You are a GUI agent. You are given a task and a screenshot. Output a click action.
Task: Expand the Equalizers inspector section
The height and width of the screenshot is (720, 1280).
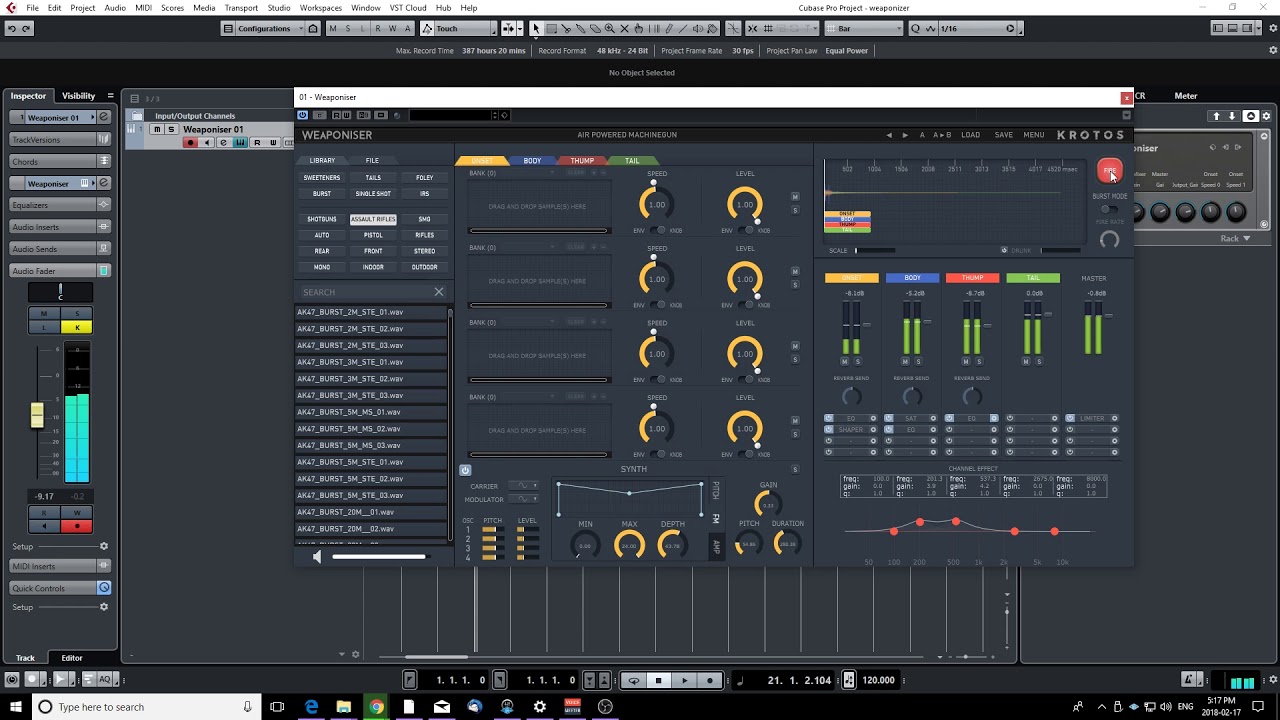(x=60, y=205)
